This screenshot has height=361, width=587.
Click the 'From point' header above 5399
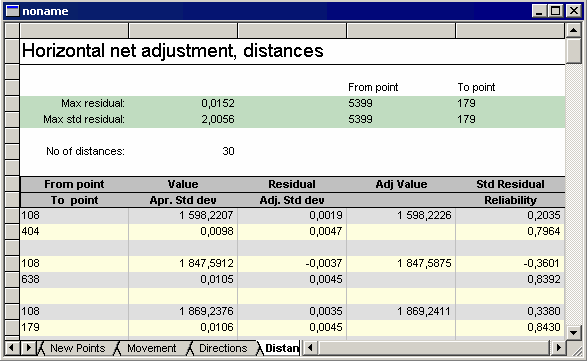[x=373, y=87]
